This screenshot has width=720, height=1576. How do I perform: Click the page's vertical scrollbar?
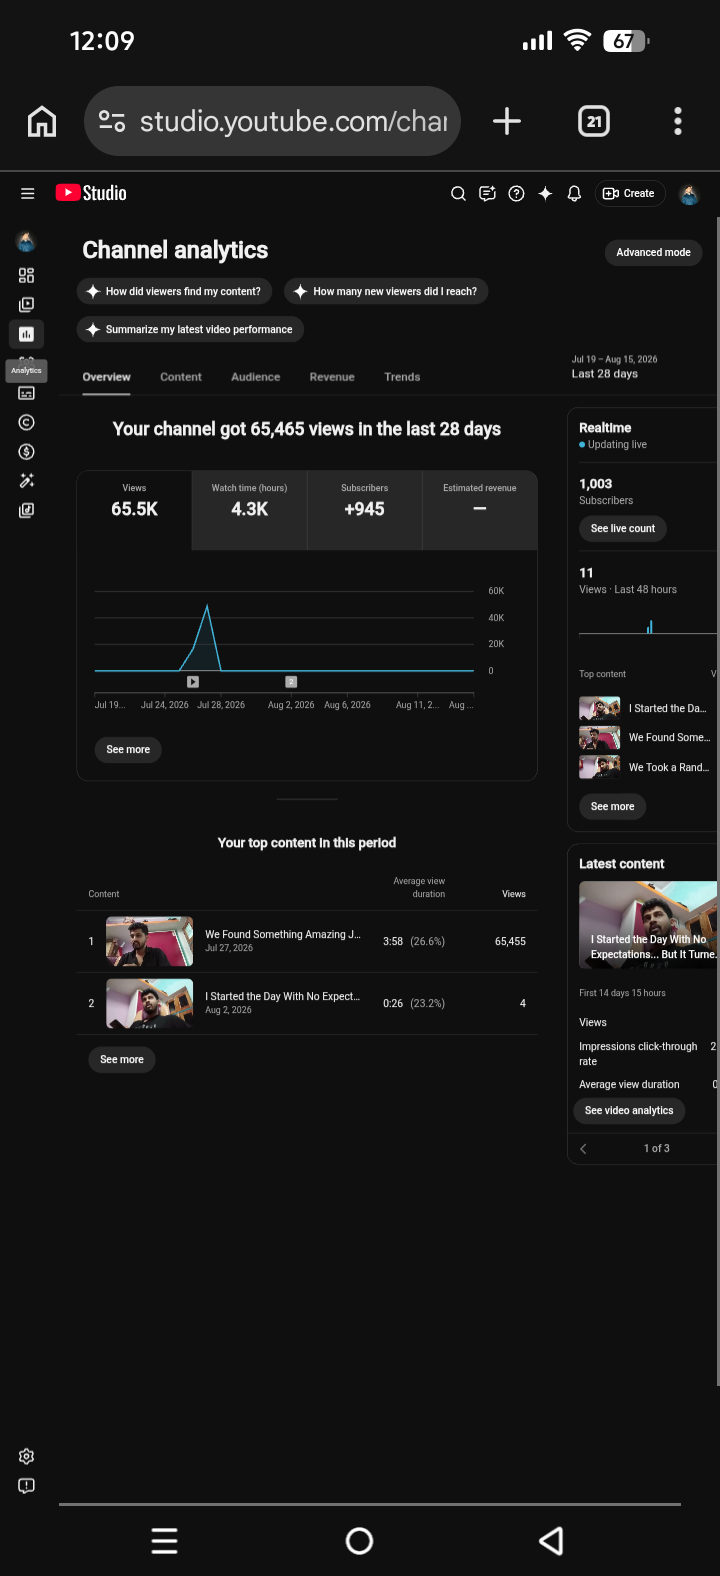tap(717, 800)
